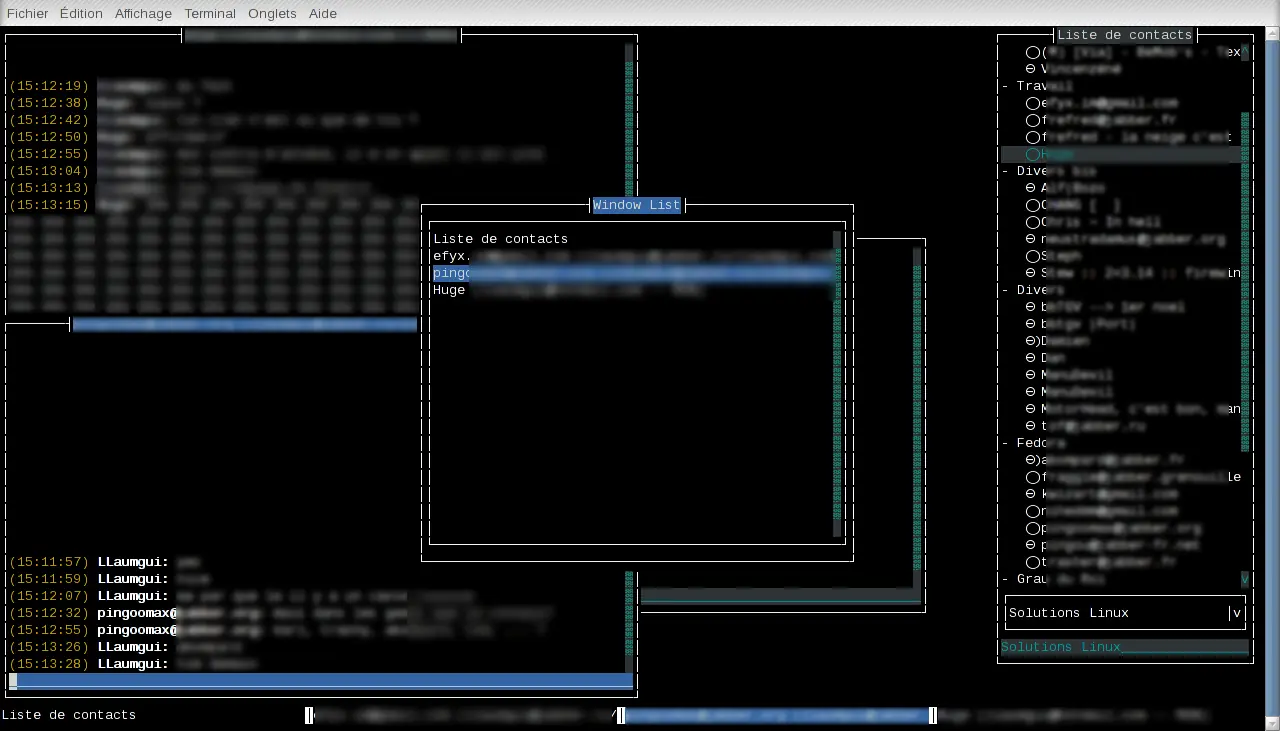Open the Aide menu
Screen dimensions: 1280x731
[x=323, y=13]
